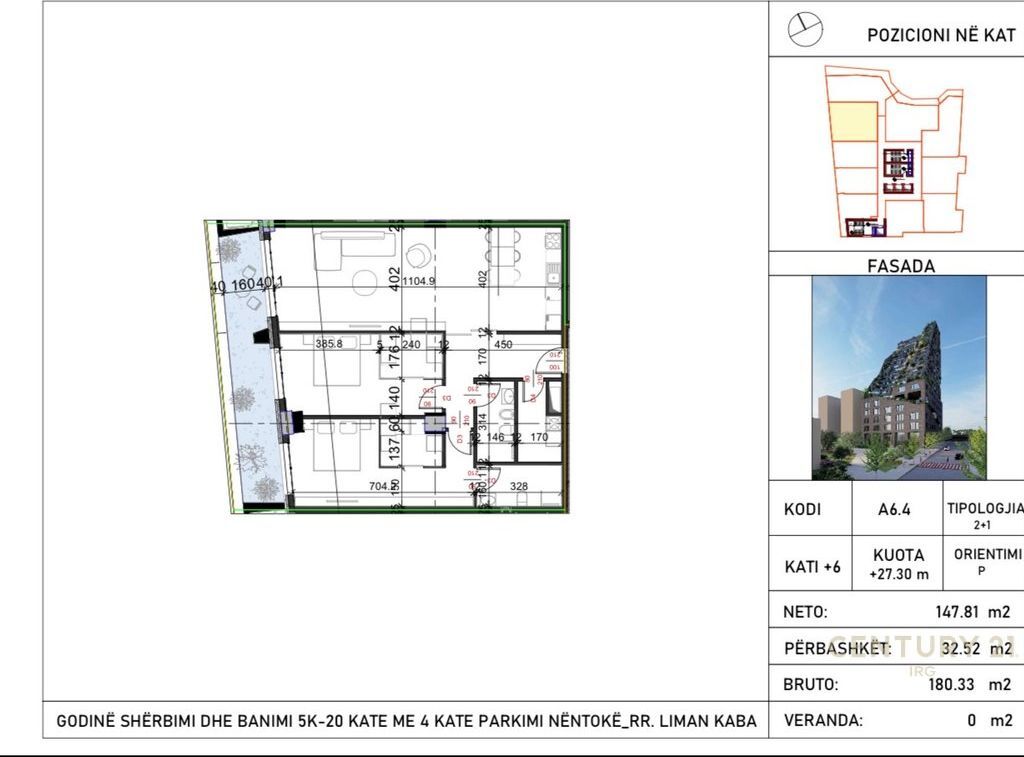Click the round coffee table in living room
Viewport: 1024px width, 757px height.
click(366, 281)
